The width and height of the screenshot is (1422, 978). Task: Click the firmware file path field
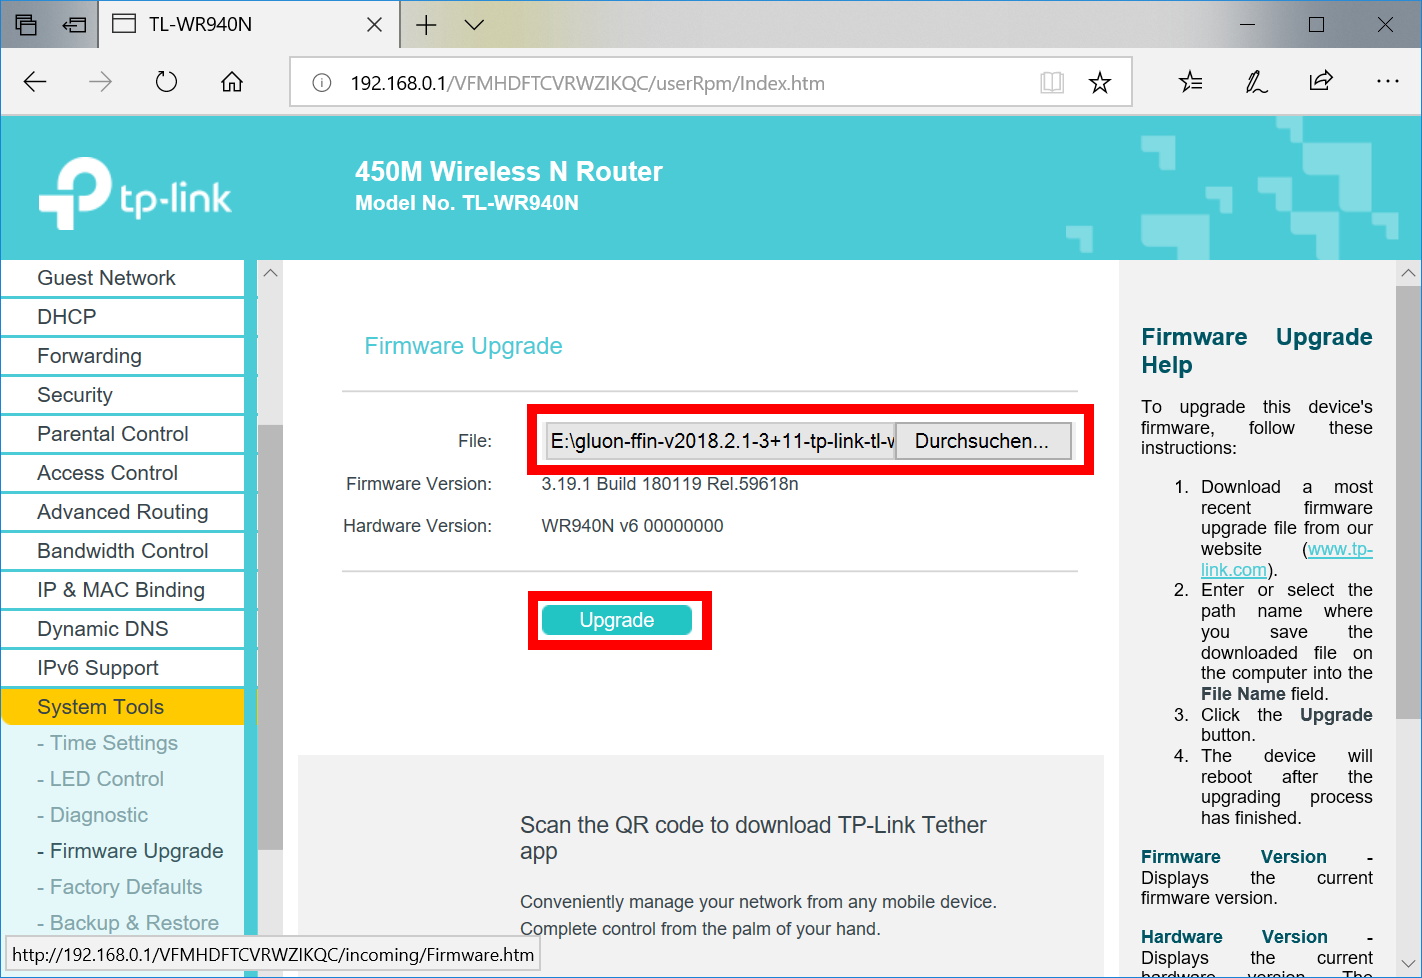tap(720, 441)
